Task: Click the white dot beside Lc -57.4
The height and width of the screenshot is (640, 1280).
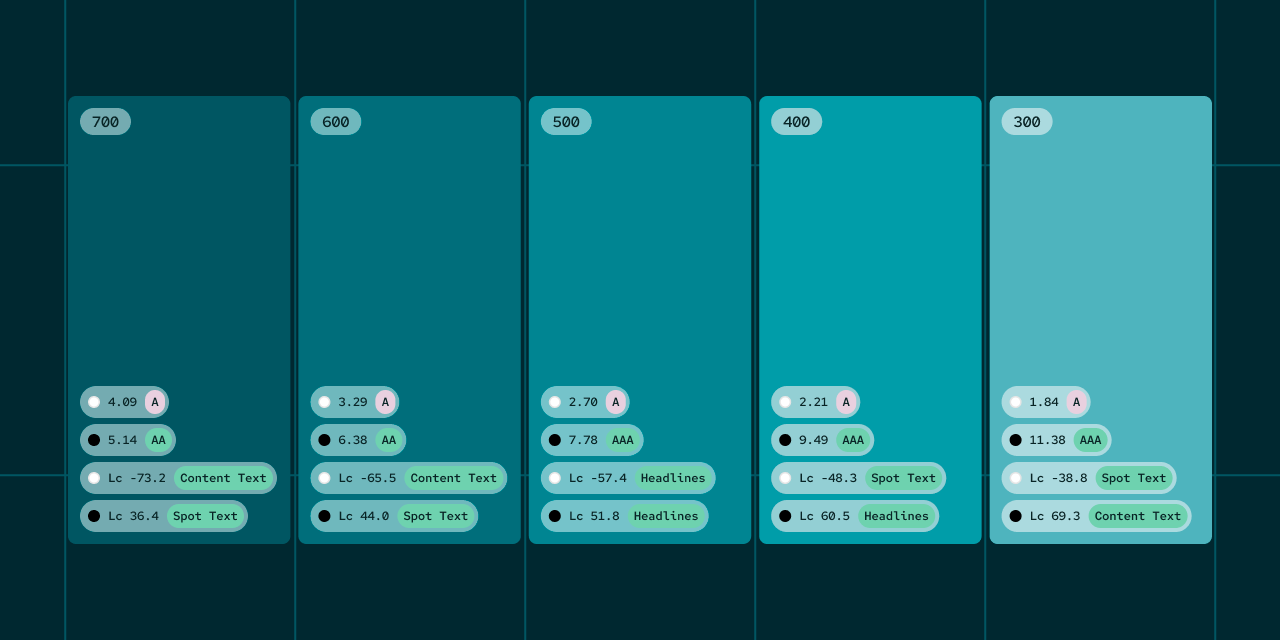Action: [x=555, y=478]
